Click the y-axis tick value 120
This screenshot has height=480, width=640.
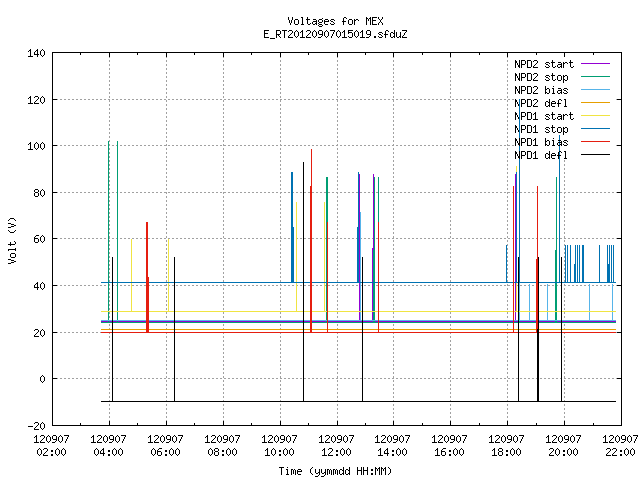coord(36,100)
